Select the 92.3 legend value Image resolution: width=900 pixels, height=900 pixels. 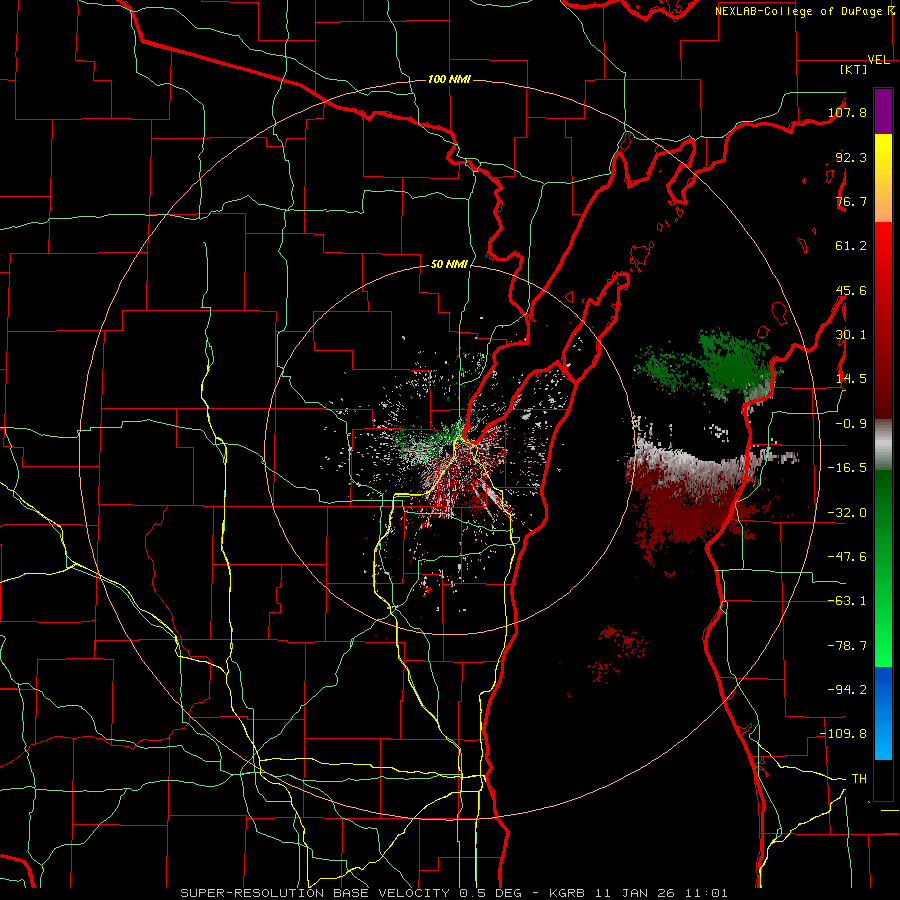click(x=851, y=157)
